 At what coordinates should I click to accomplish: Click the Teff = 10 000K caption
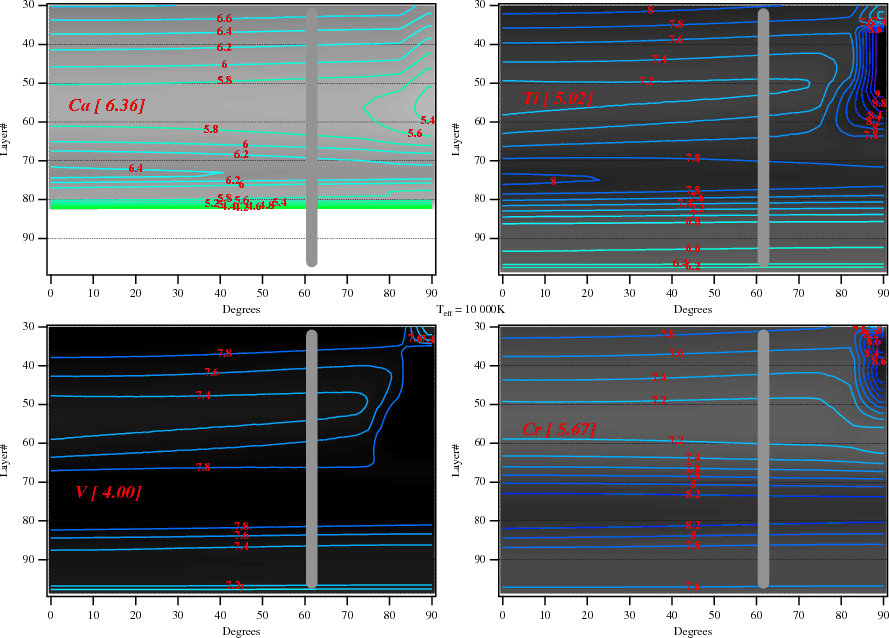(x=470, y=310)
